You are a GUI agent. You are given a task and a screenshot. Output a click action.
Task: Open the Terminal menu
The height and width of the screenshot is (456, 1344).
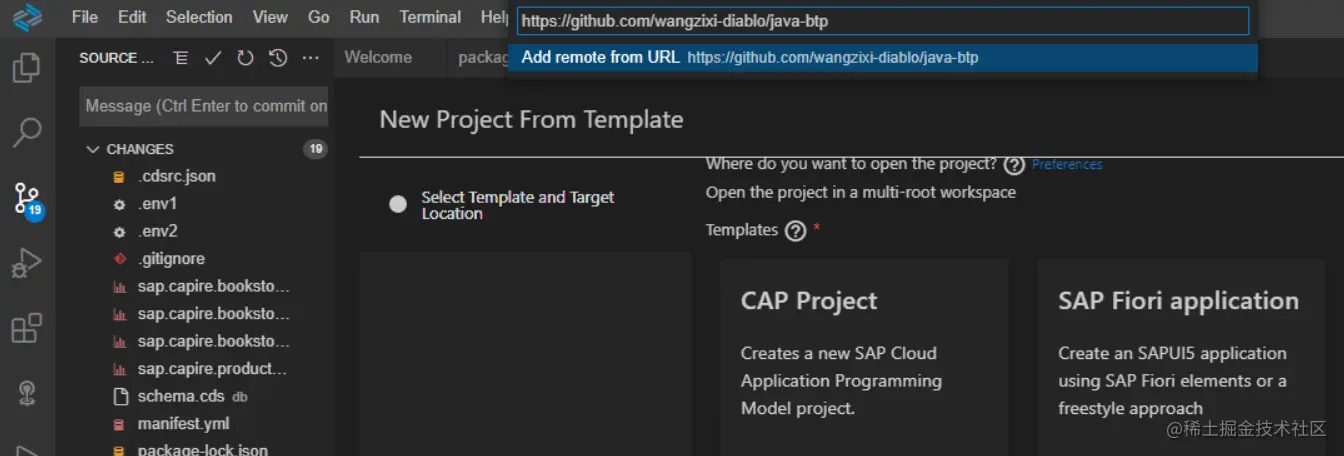click(x=430, y=17)
